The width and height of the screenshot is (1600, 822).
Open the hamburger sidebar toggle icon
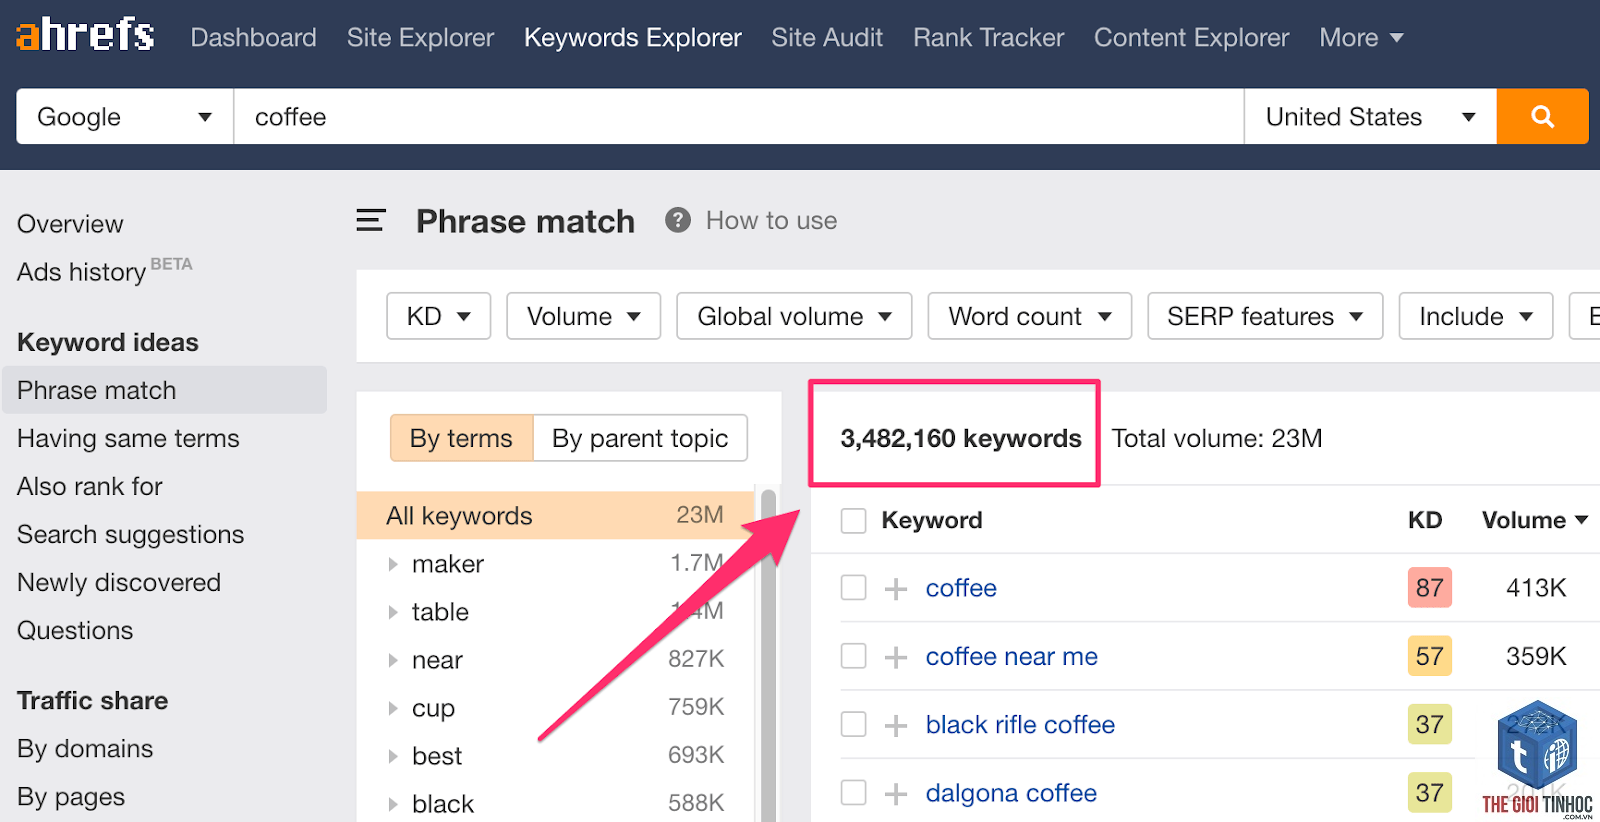click(x=371, y=220)
